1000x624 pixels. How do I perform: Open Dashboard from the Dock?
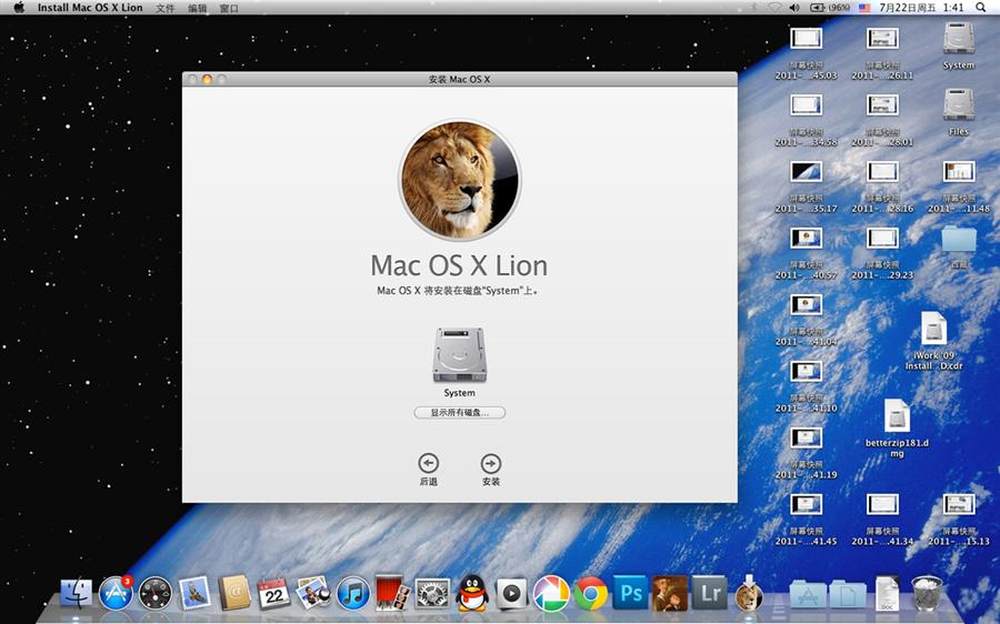(156, 593)
